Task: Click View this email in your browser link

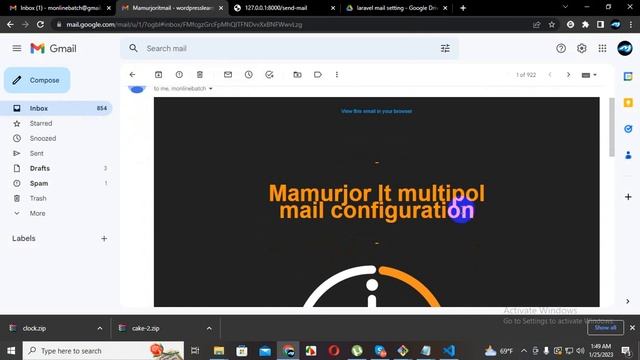Action: [x=376, y=111]
